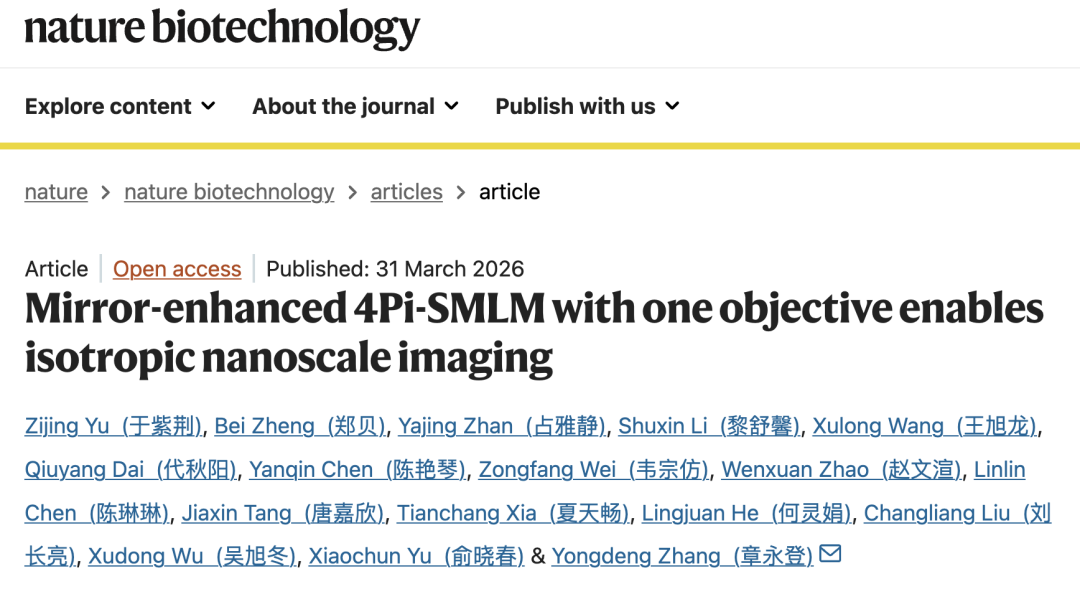
Task: Open Zongfang Wei author link
Action: (594, 469)
